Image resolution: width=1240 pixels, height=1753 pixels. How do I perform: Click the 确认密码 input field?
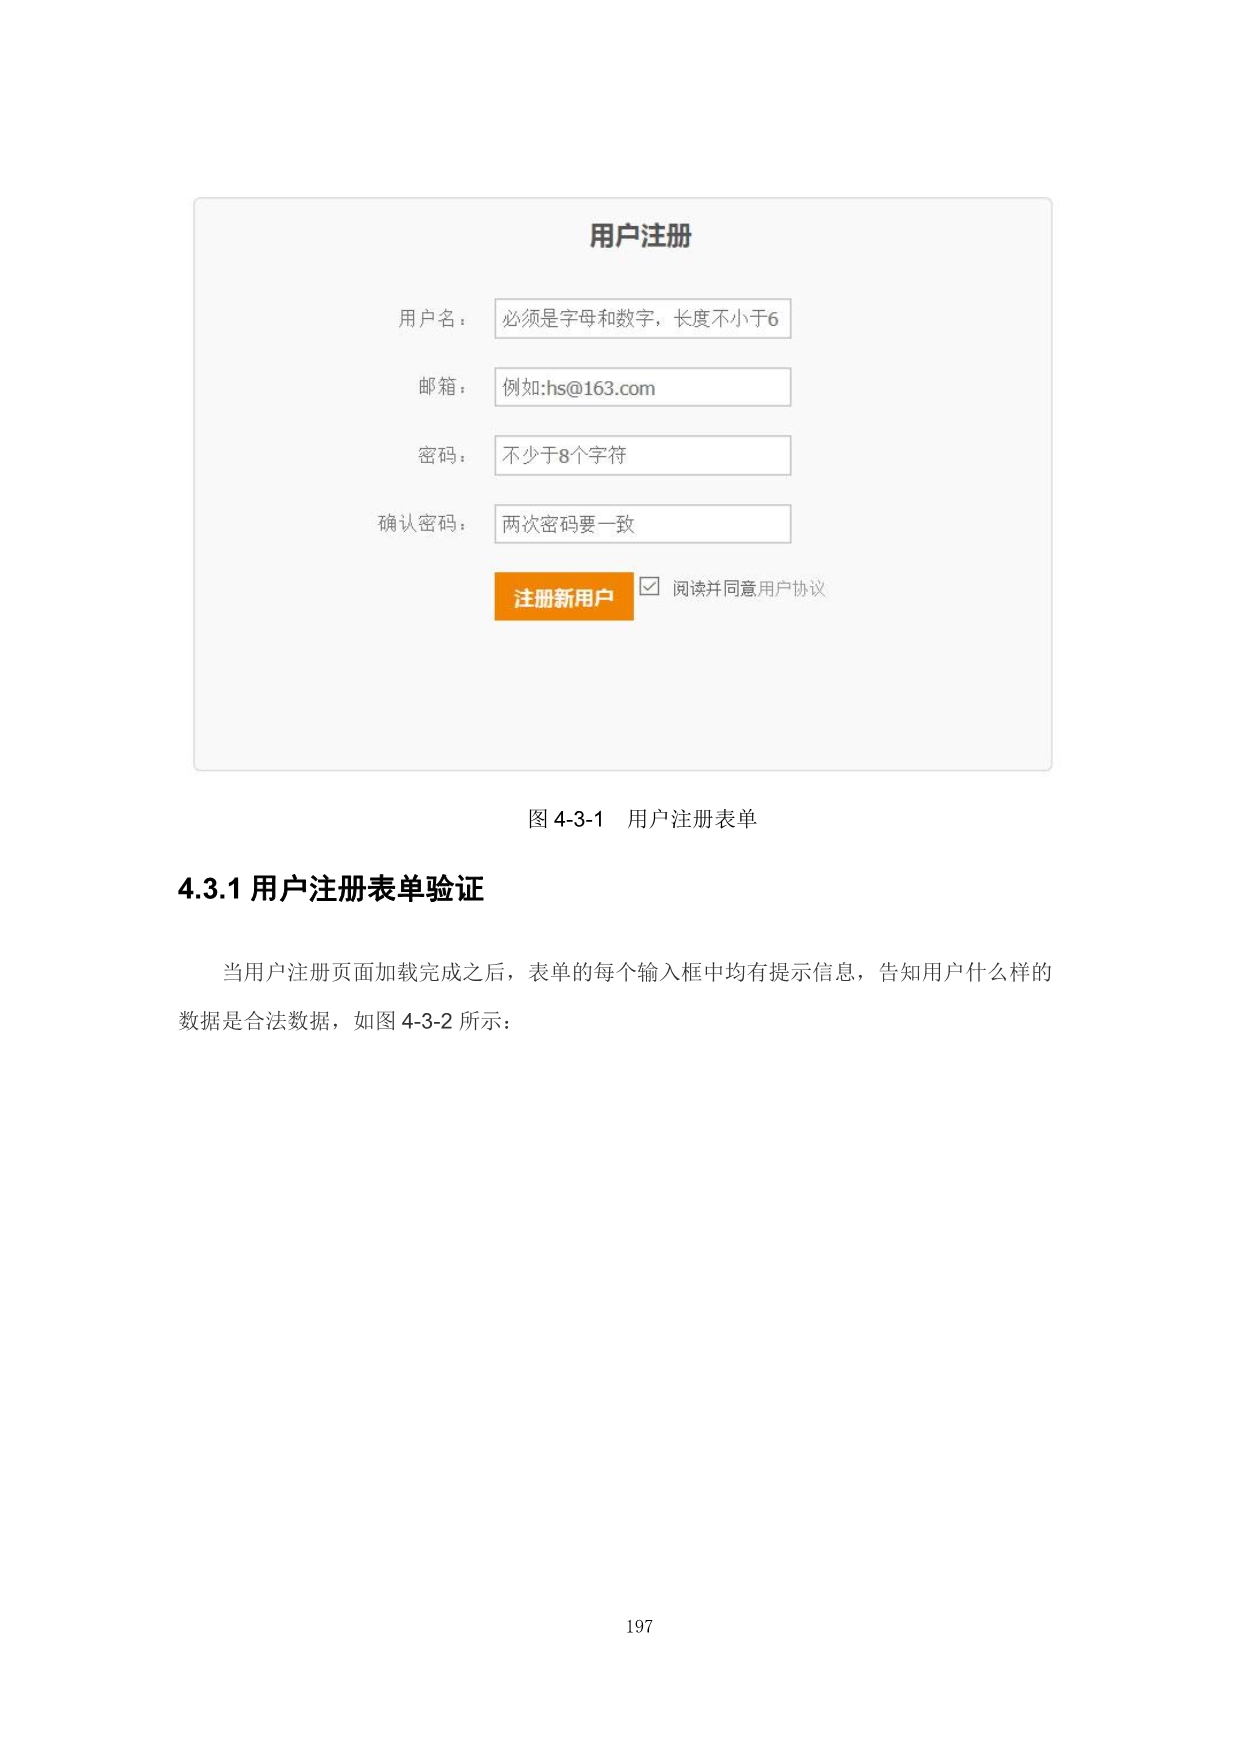point(642,523)
